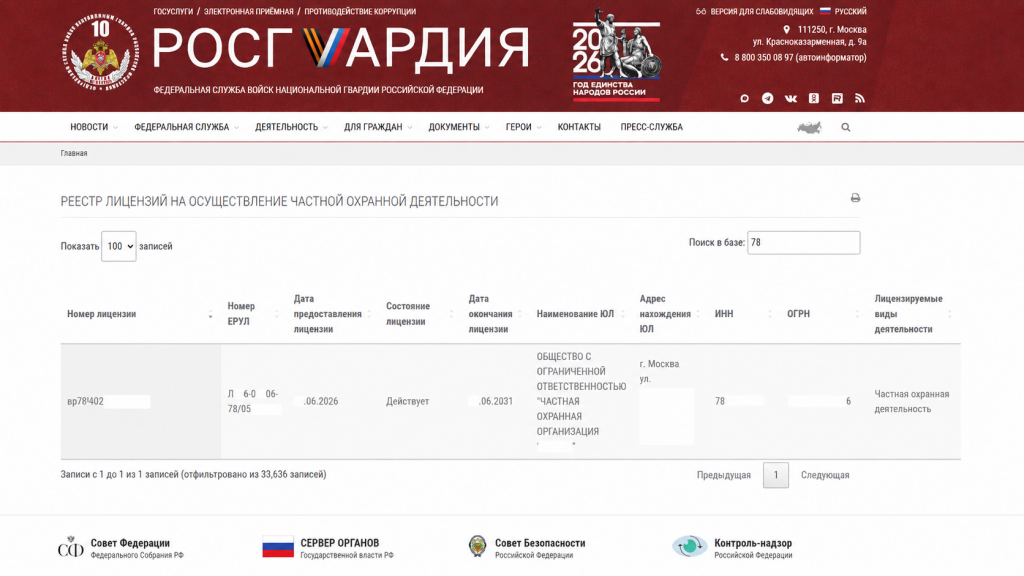
Task: Sort by the ОГРН column header
Action: 824,314
